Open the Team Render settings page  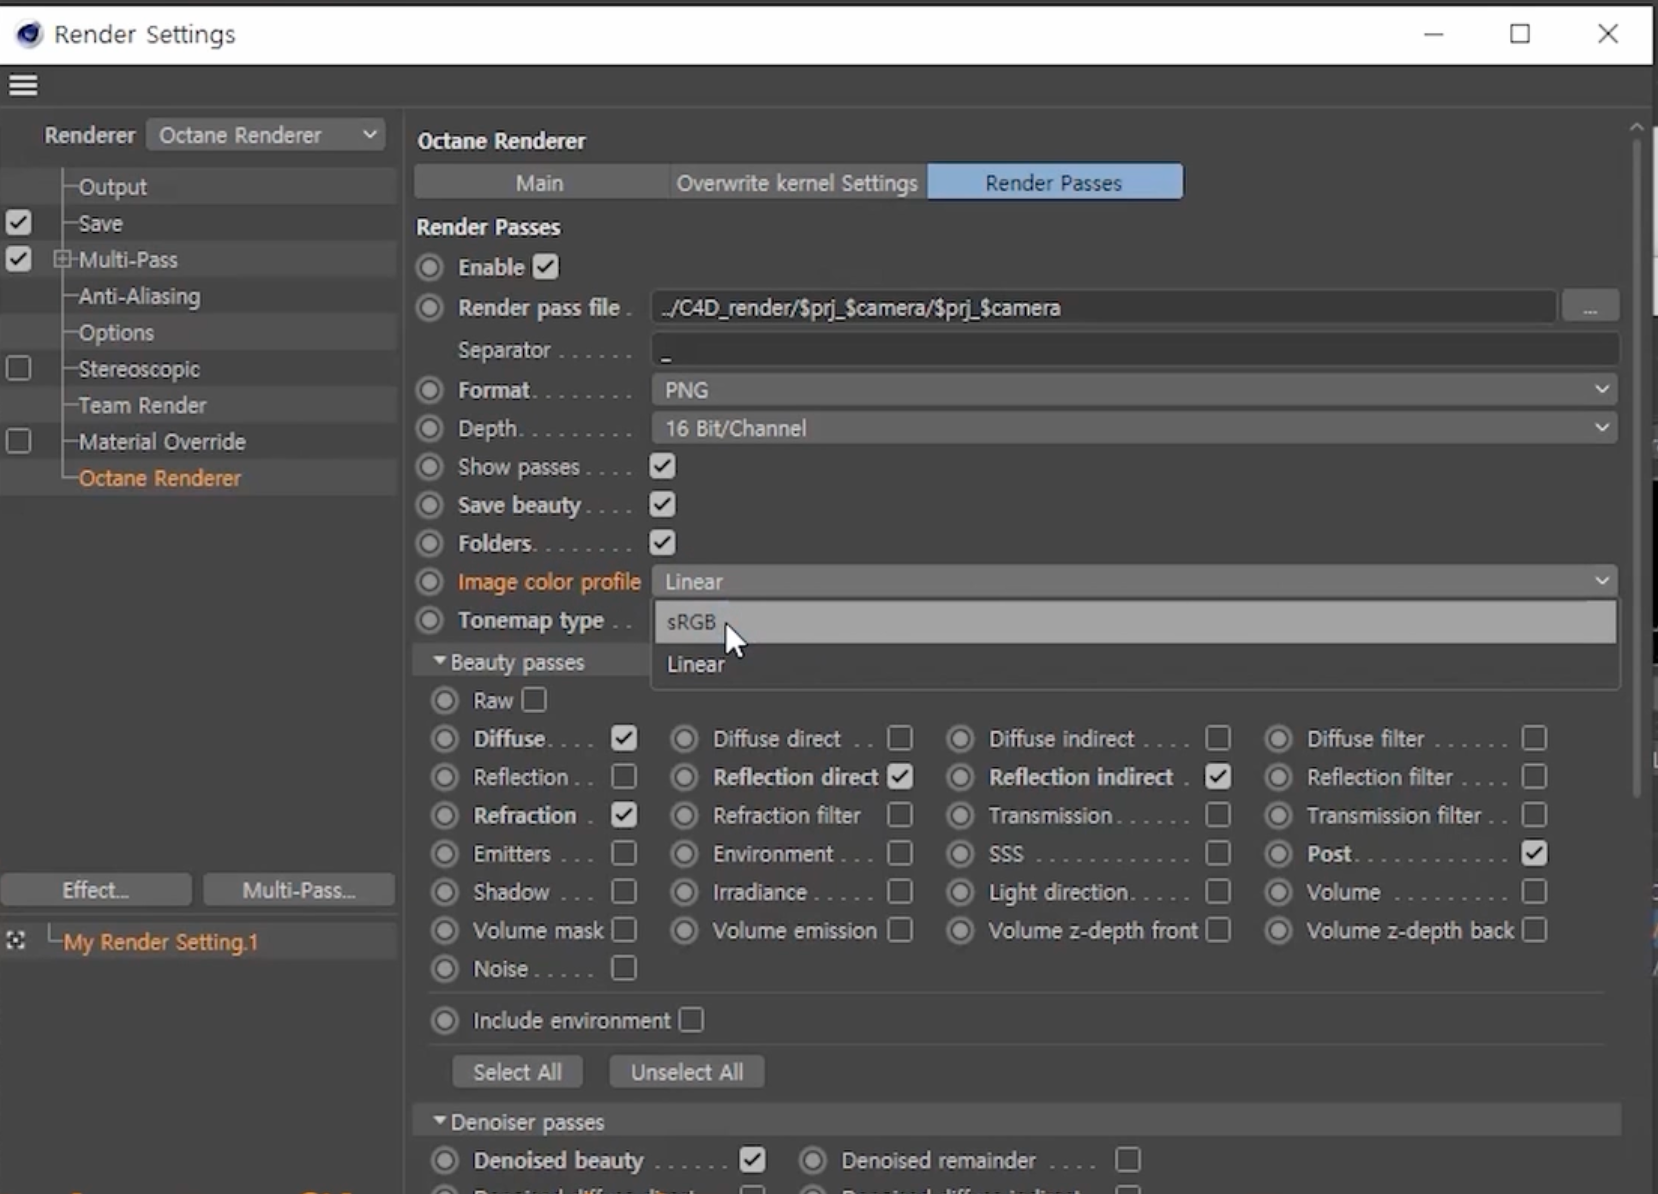pos(142,405)
